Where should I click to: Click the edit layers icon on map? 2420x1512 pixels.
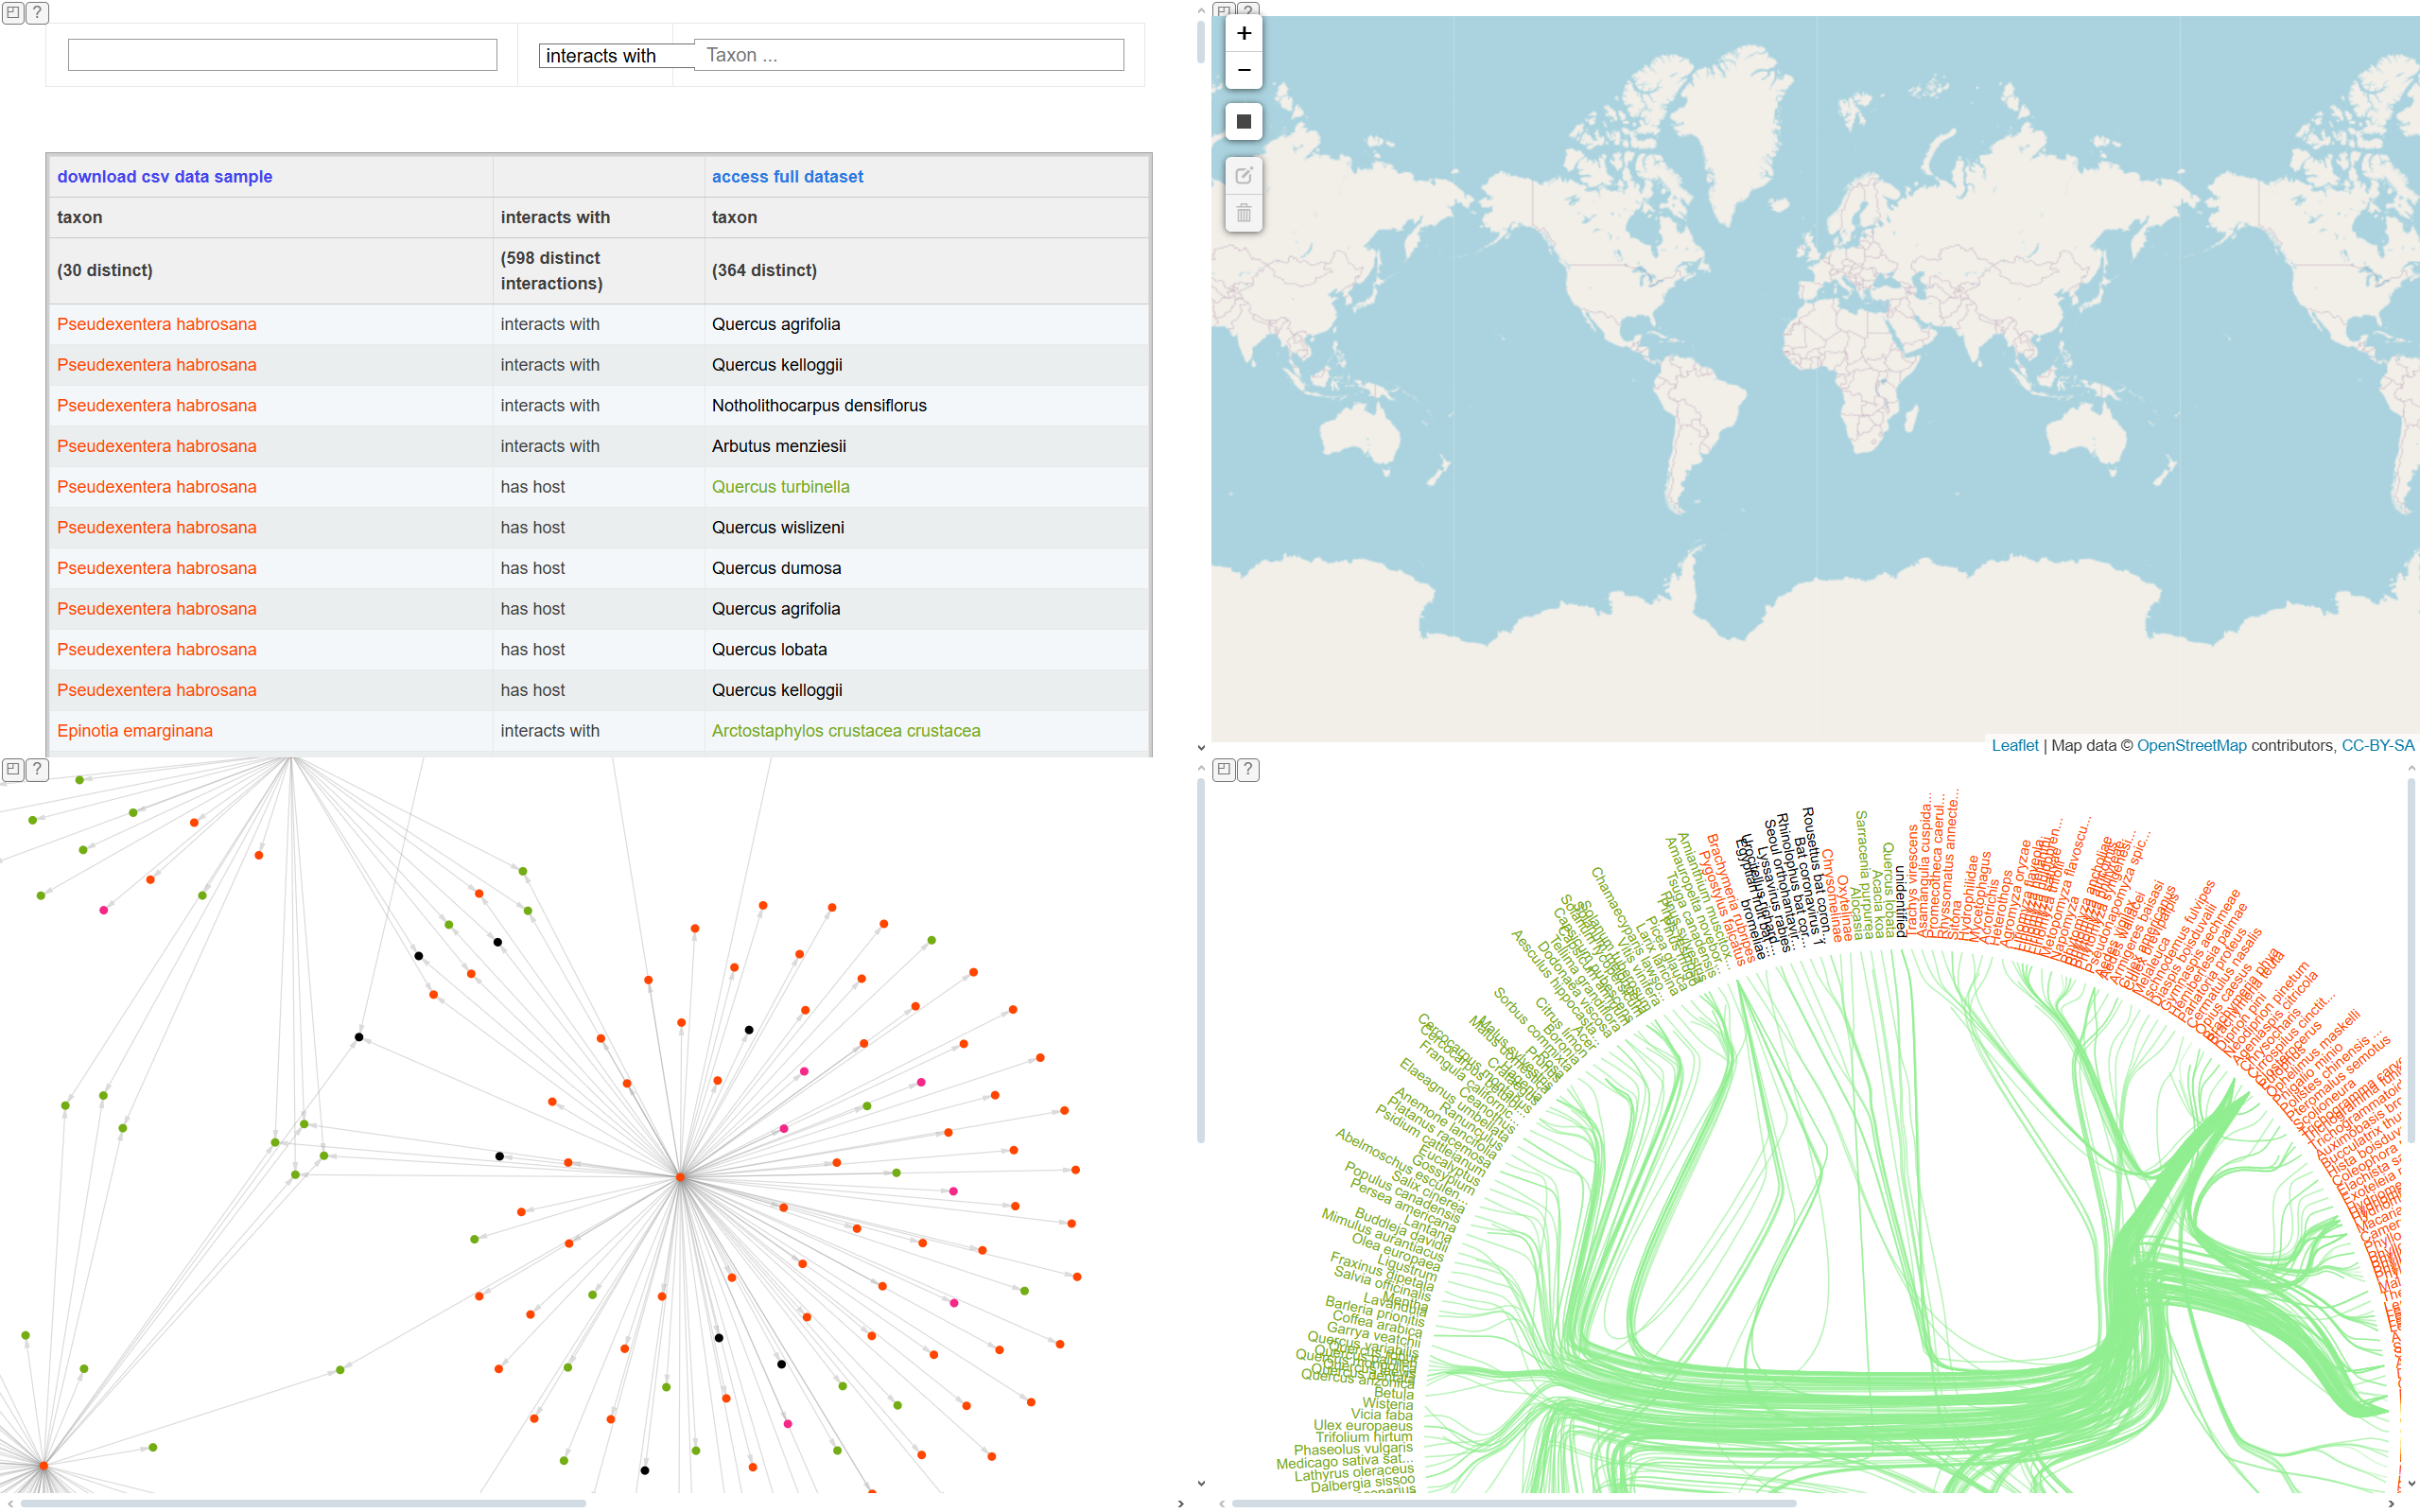(1243, 176)
